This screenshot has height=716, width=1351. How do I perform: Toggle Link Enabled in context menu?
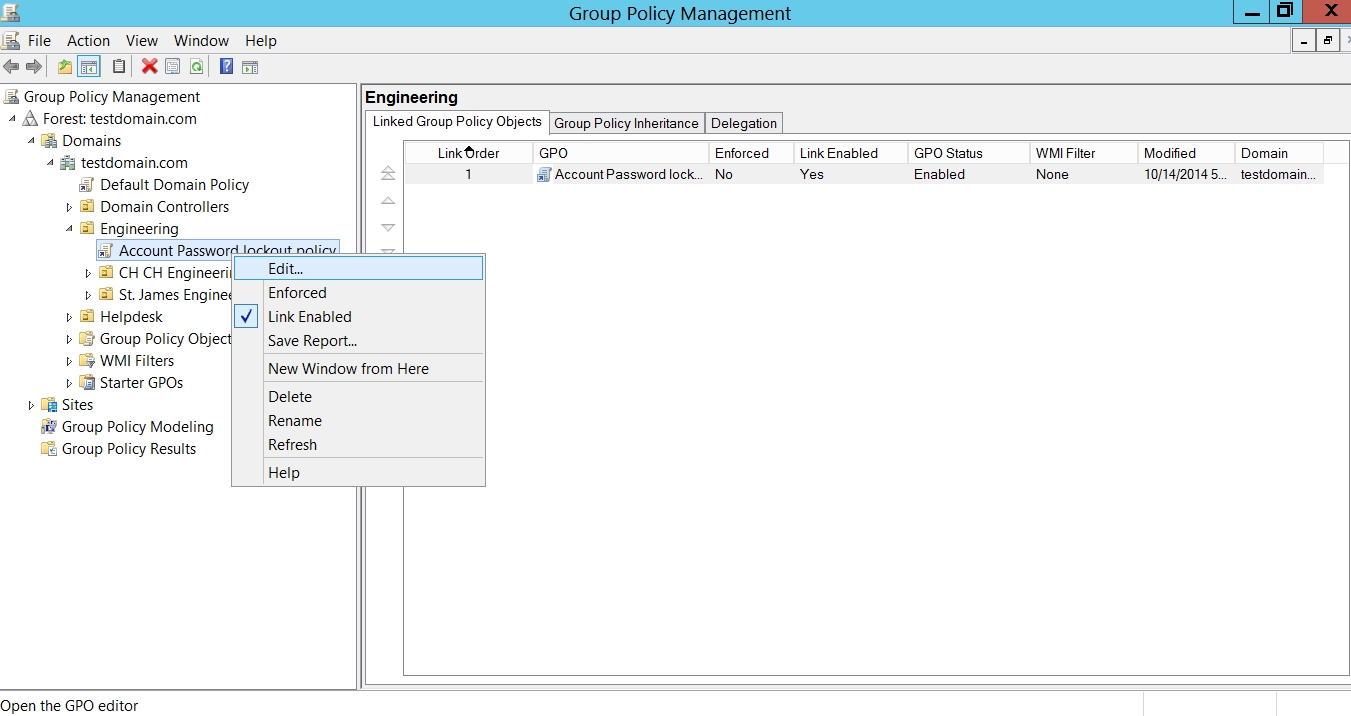click(309, 317)
